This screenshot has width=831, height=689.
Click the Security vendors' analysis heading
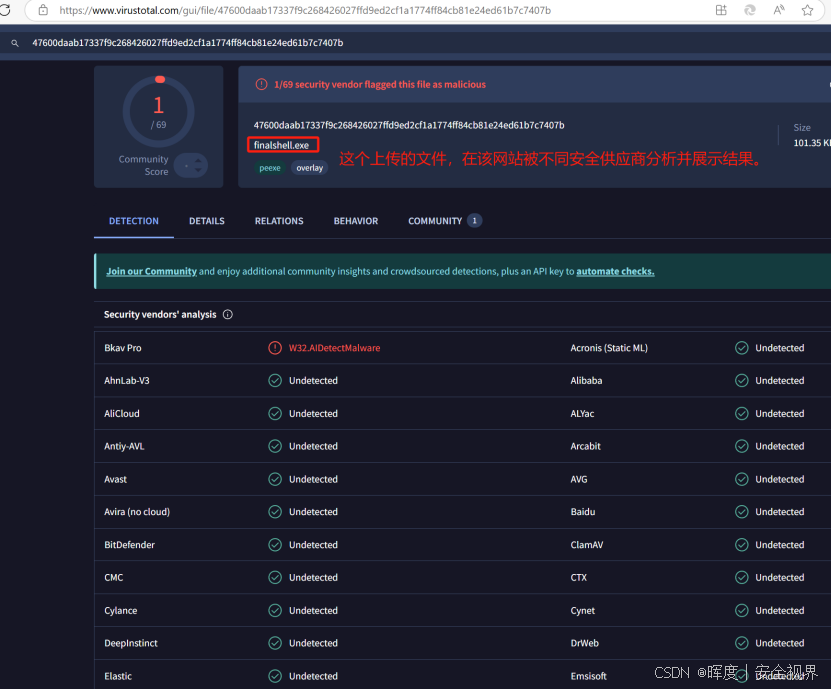(x=160, y=315)
